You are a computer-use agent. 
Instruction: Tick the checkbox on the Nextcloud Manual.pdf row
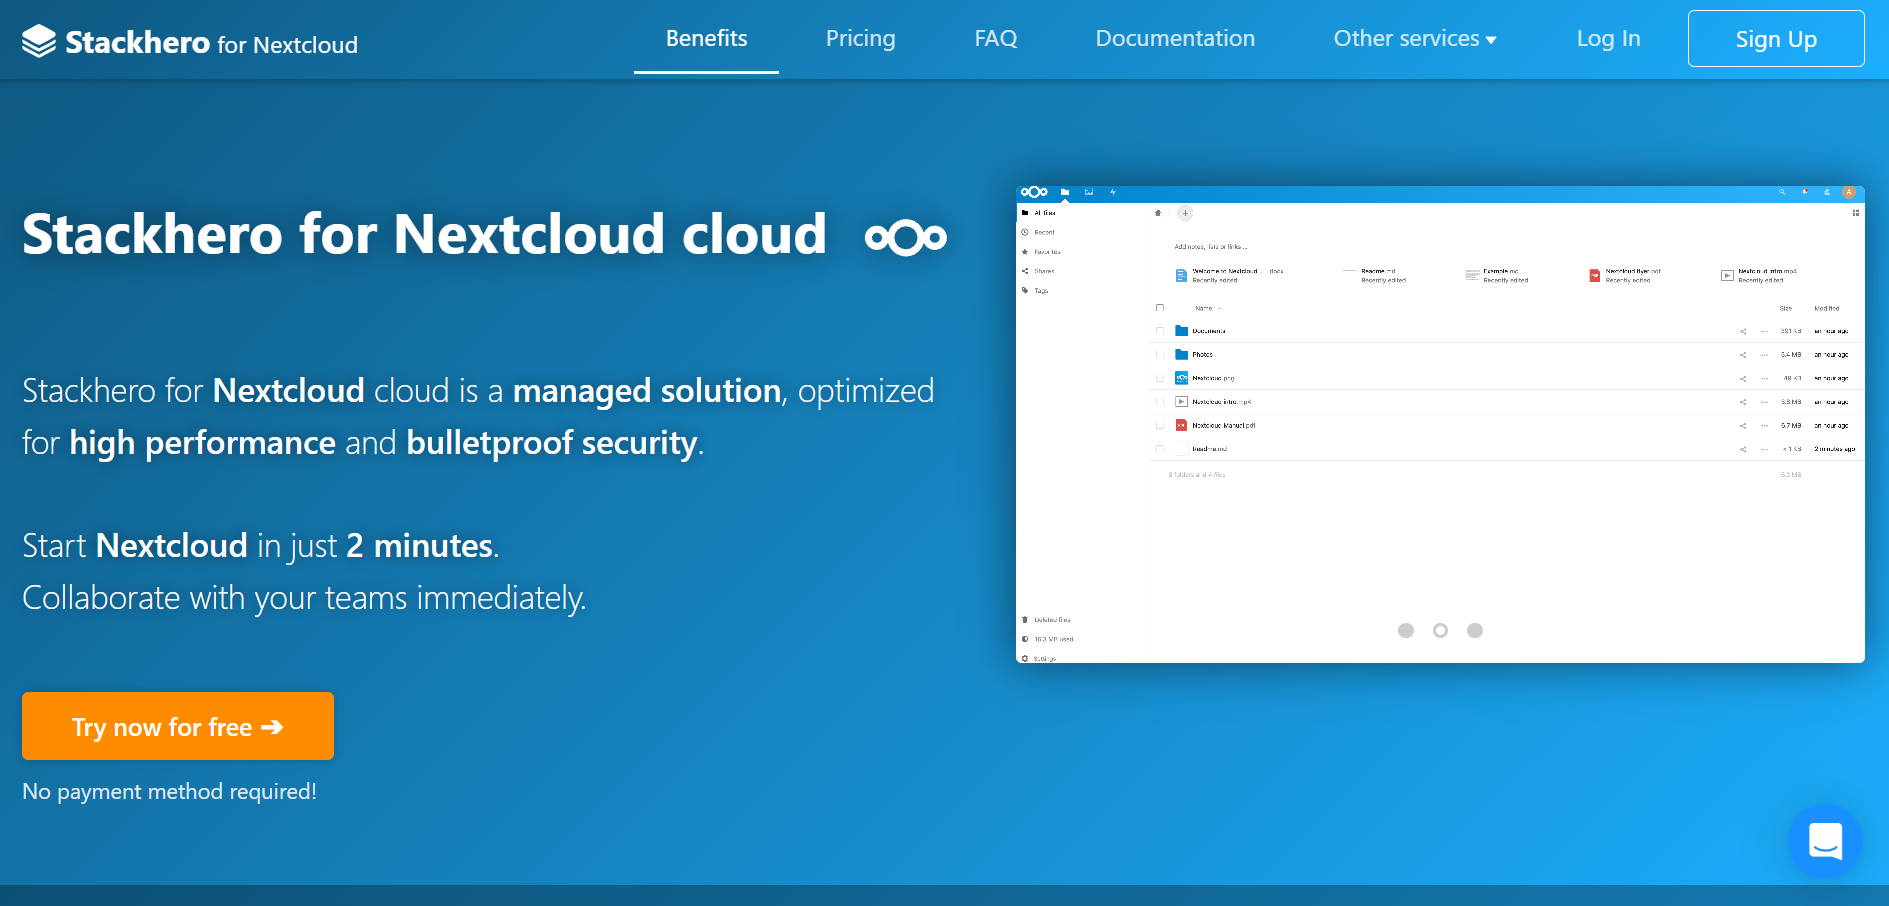(1160, 425)
